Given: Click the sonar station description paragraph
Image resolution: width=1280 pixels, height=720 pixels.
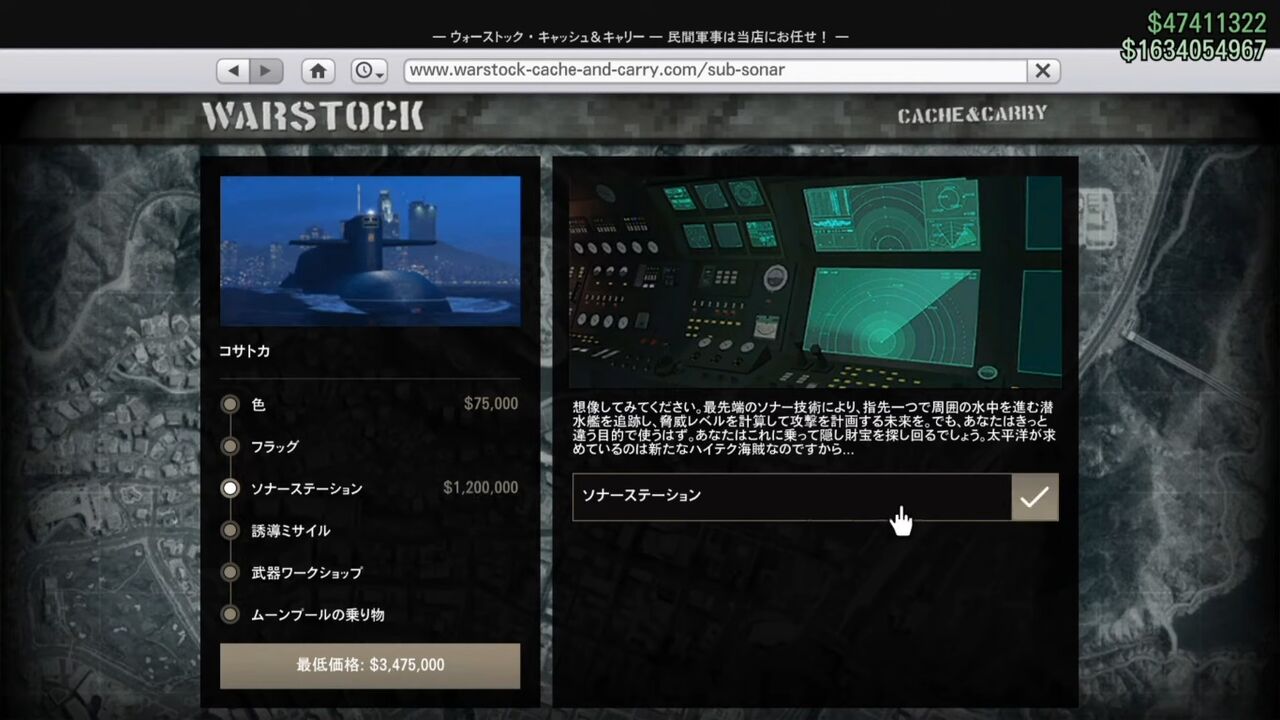Looking at the screenshot, I should click(x=814, y=429).
